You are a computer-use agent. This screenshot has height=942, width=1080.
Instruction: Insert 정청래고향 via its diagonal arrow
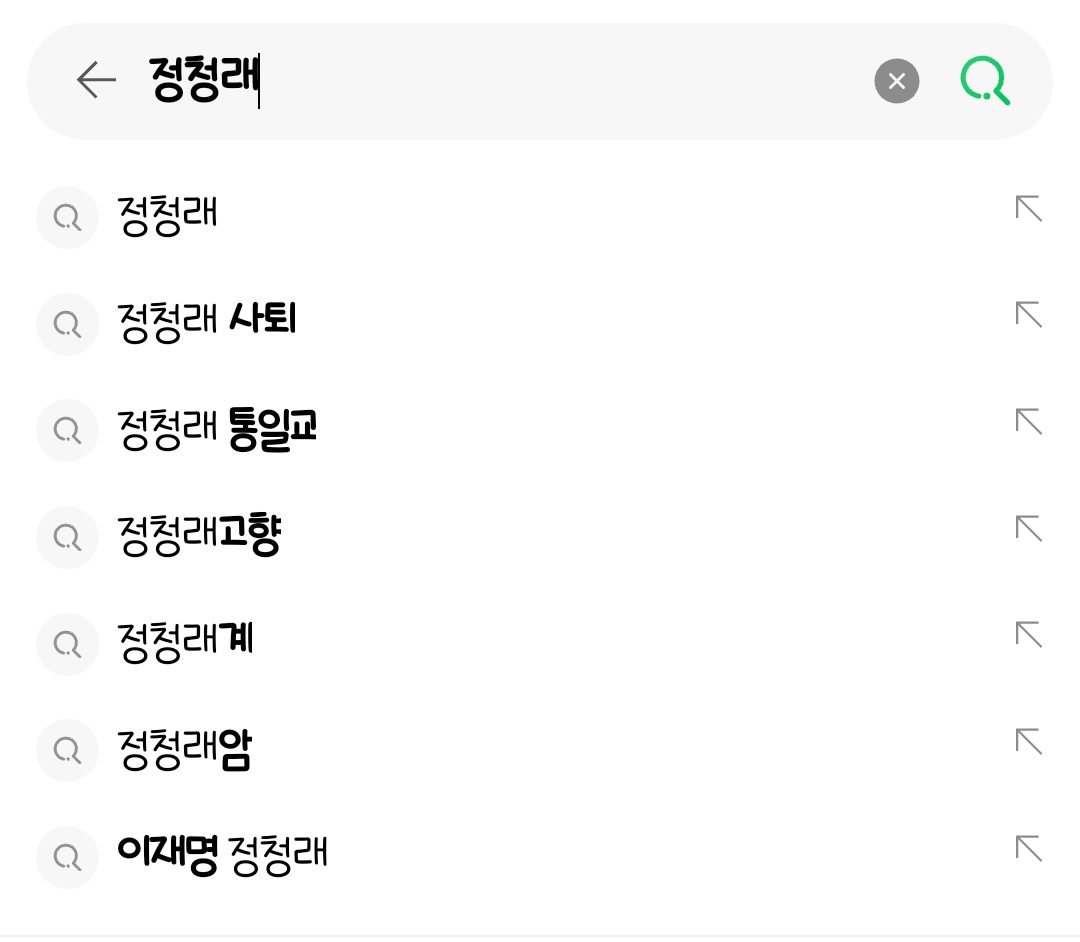[x=1028, y=528]
